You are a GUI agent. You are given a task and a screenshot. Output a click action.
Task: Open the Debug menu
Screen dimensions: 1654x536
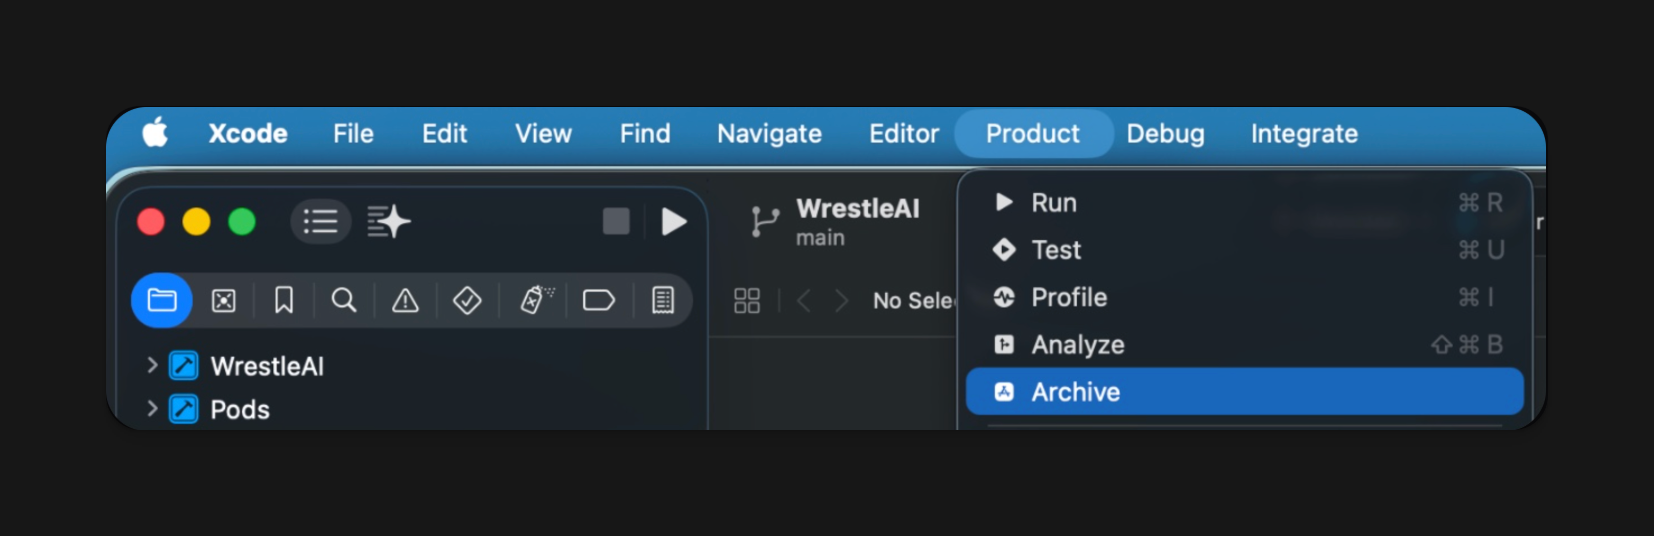pos(1165,133)
